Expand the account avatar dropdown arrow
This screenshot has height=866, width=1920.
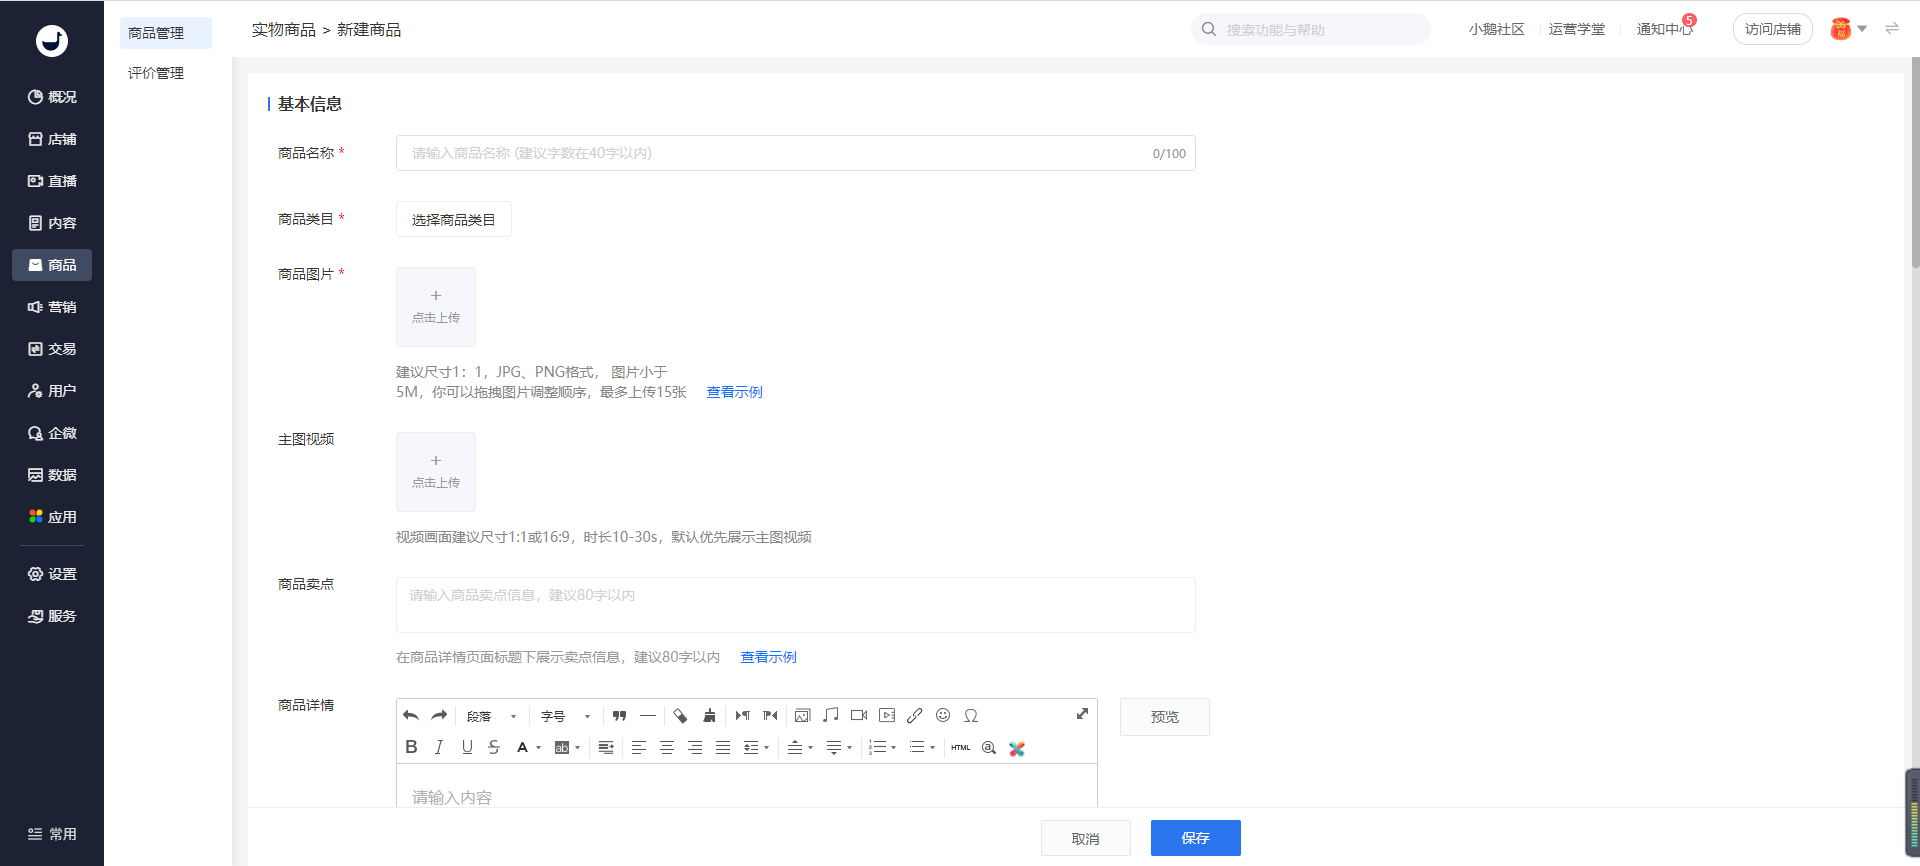(1862, 29)
